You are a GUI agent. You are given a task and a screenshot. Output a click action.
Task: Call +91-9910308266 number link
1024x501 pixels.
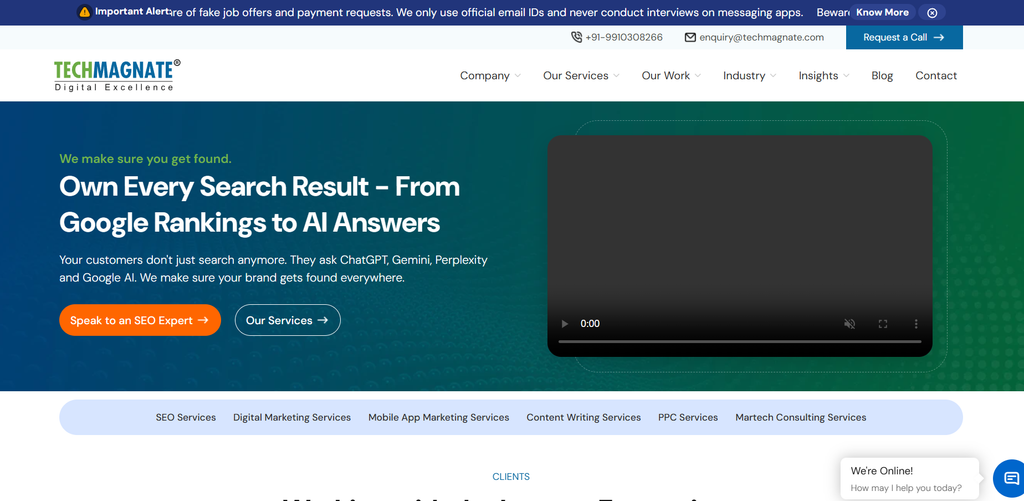[624, 37]
